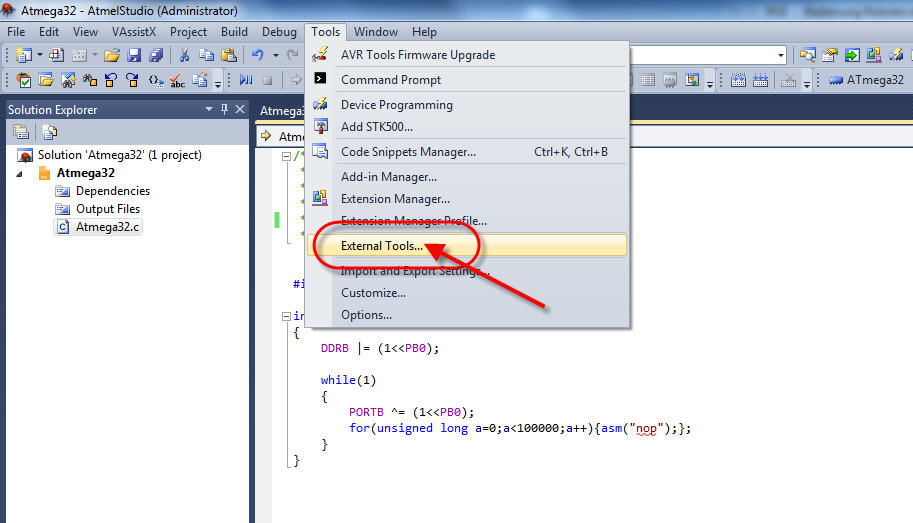Click the New Project toolbar icon
This screenshot has height=523, width=913.
24,55
